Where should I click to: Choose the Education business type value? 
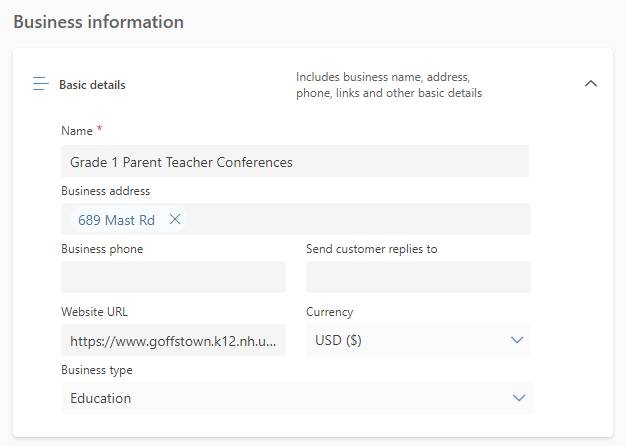[x=101, y=398]
